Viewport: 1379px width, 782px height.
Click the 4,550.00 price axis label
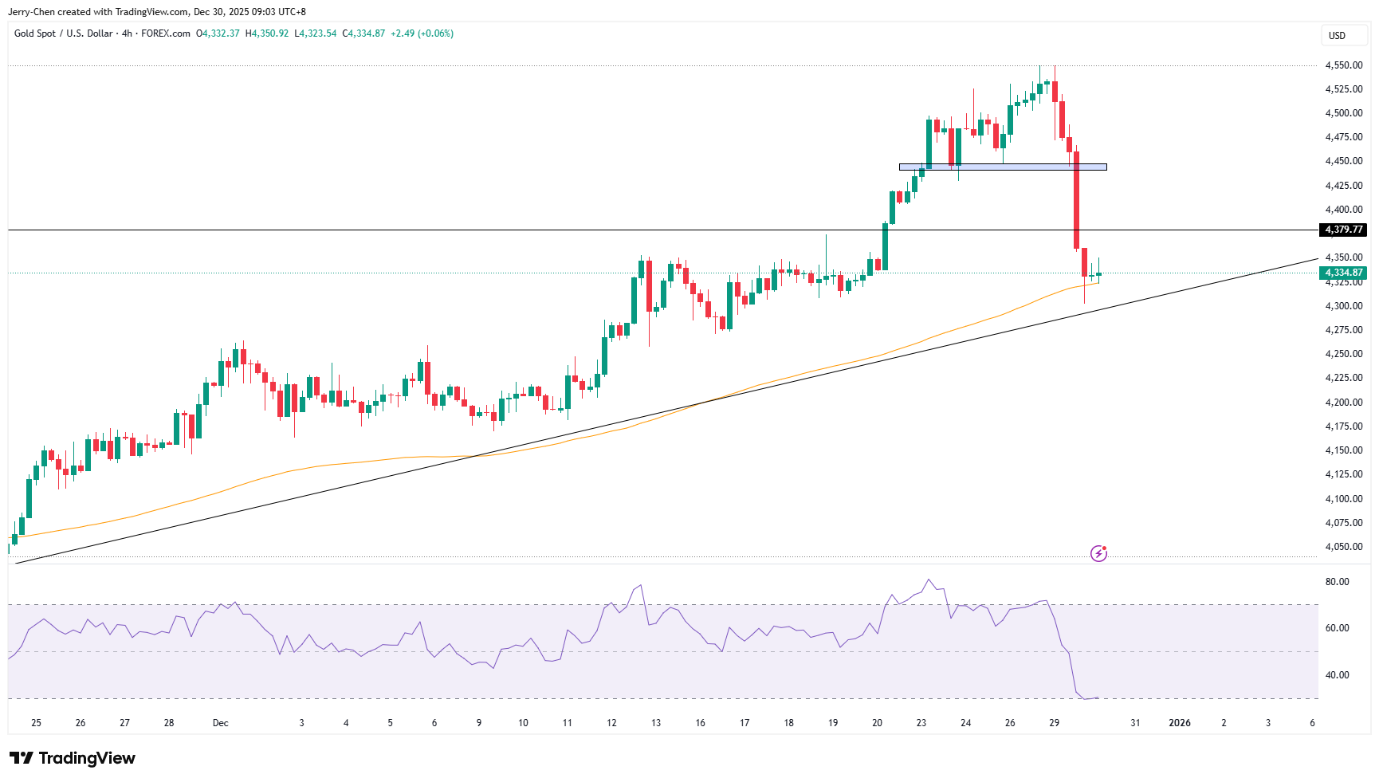(1343, 65)
